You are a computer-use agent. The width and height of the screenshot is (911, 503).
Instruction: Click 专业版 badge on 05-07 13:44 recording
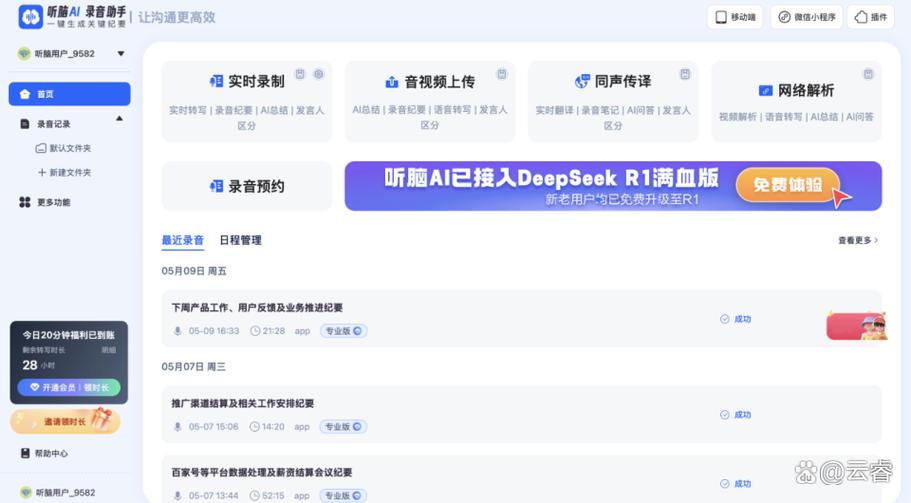[x=343, y=495]
